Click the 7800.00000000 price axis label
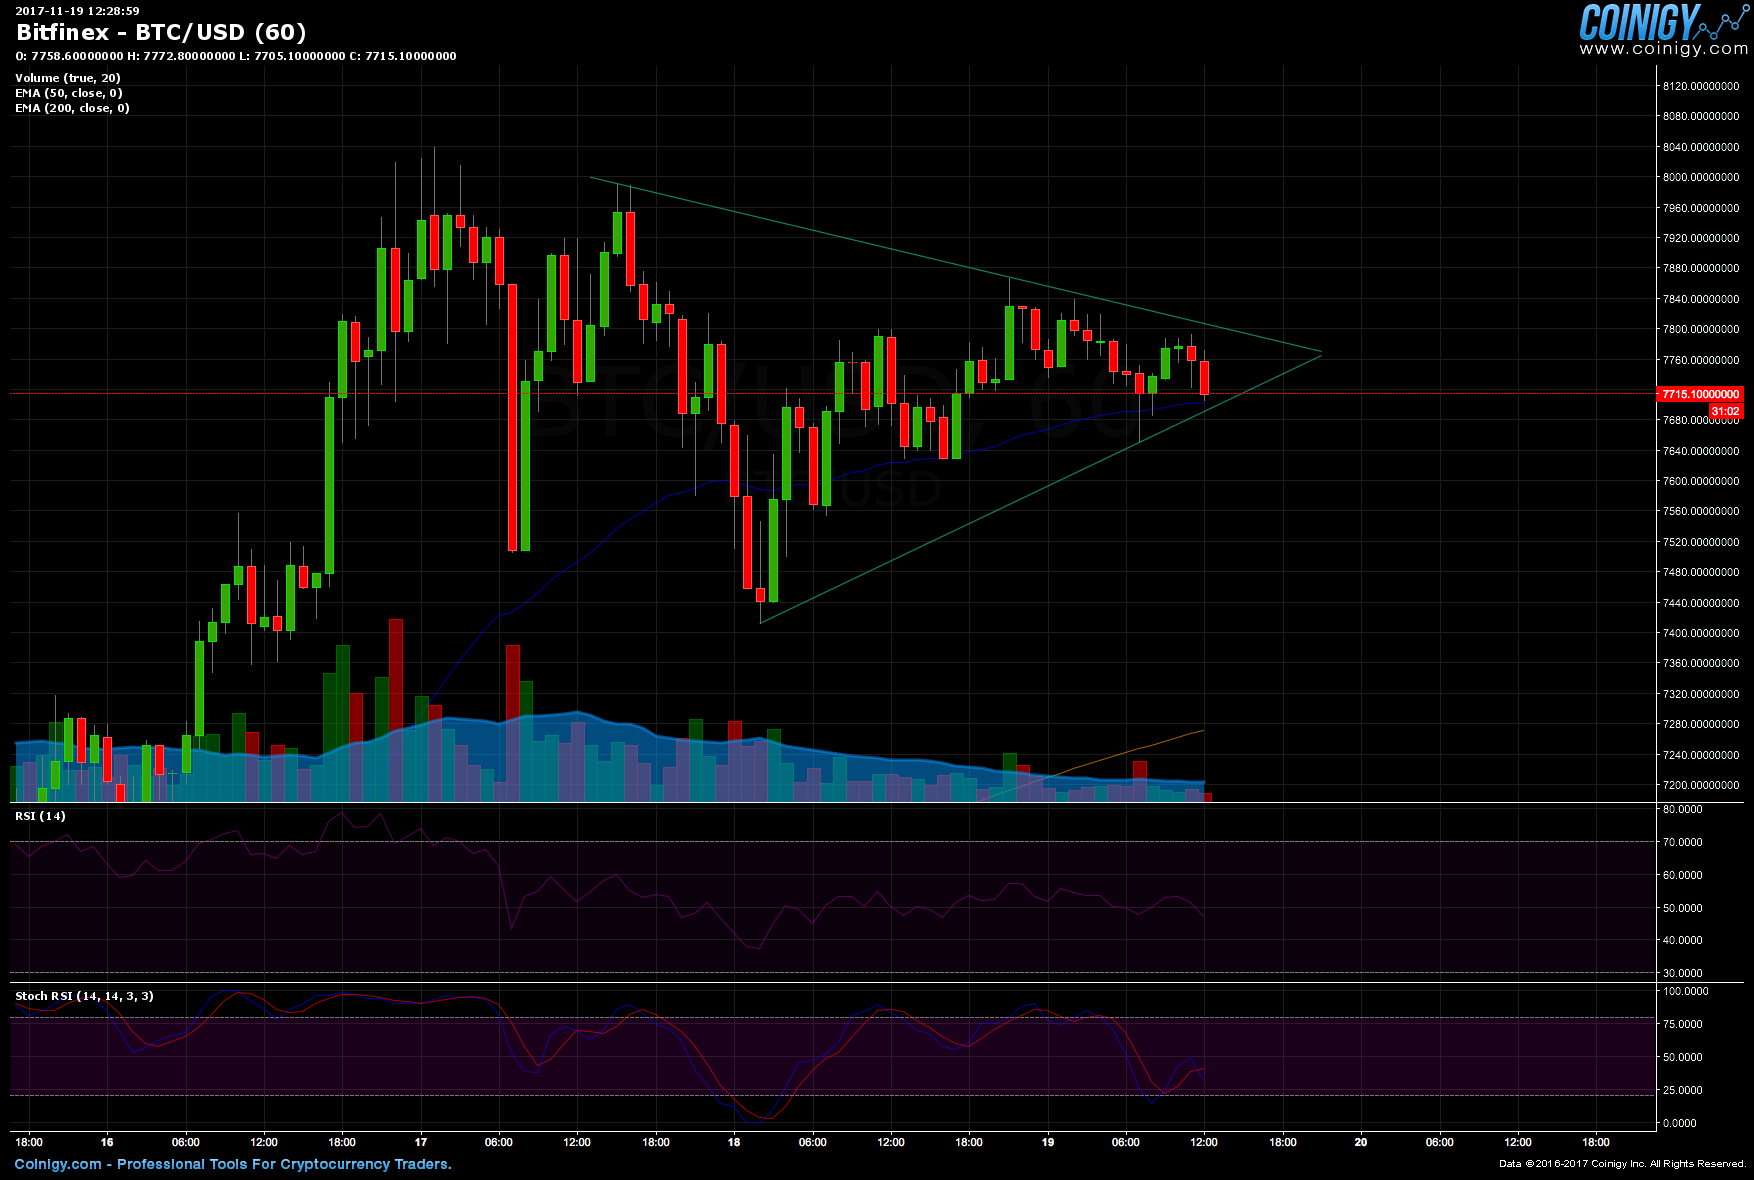The width and height of the screenshot is (1754, 1180). click(1701, 329)
